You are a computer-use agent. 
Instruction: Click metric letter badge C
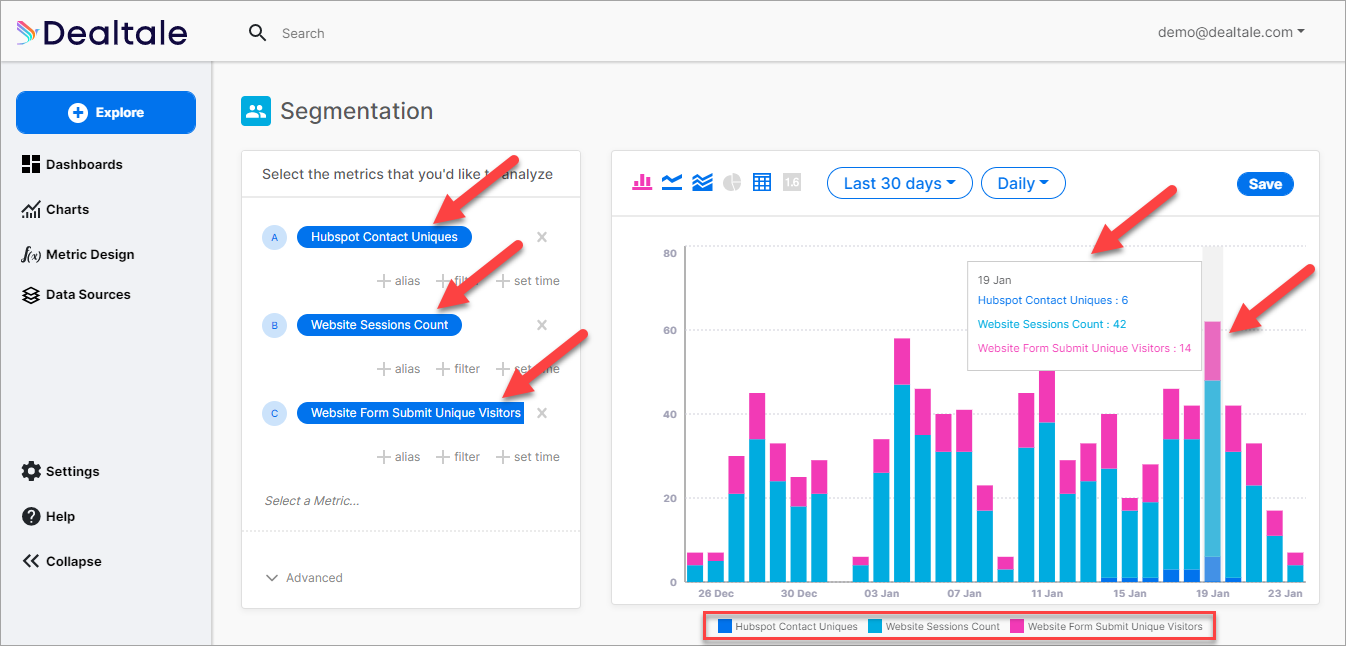(x=274, y=413)
